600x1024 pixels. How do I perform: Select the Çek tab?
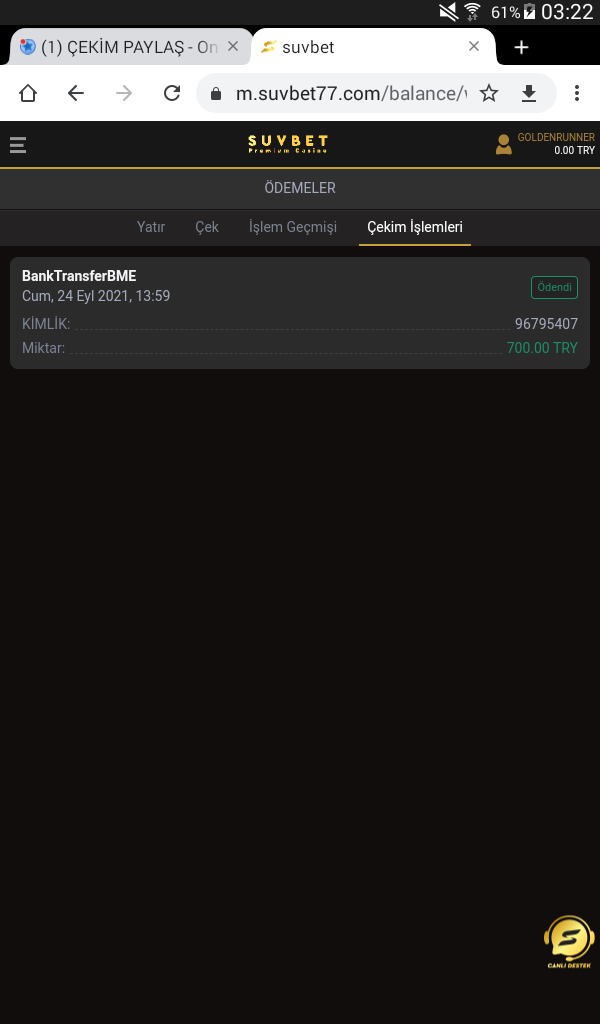pyautogui.click(x=207, y=227)
